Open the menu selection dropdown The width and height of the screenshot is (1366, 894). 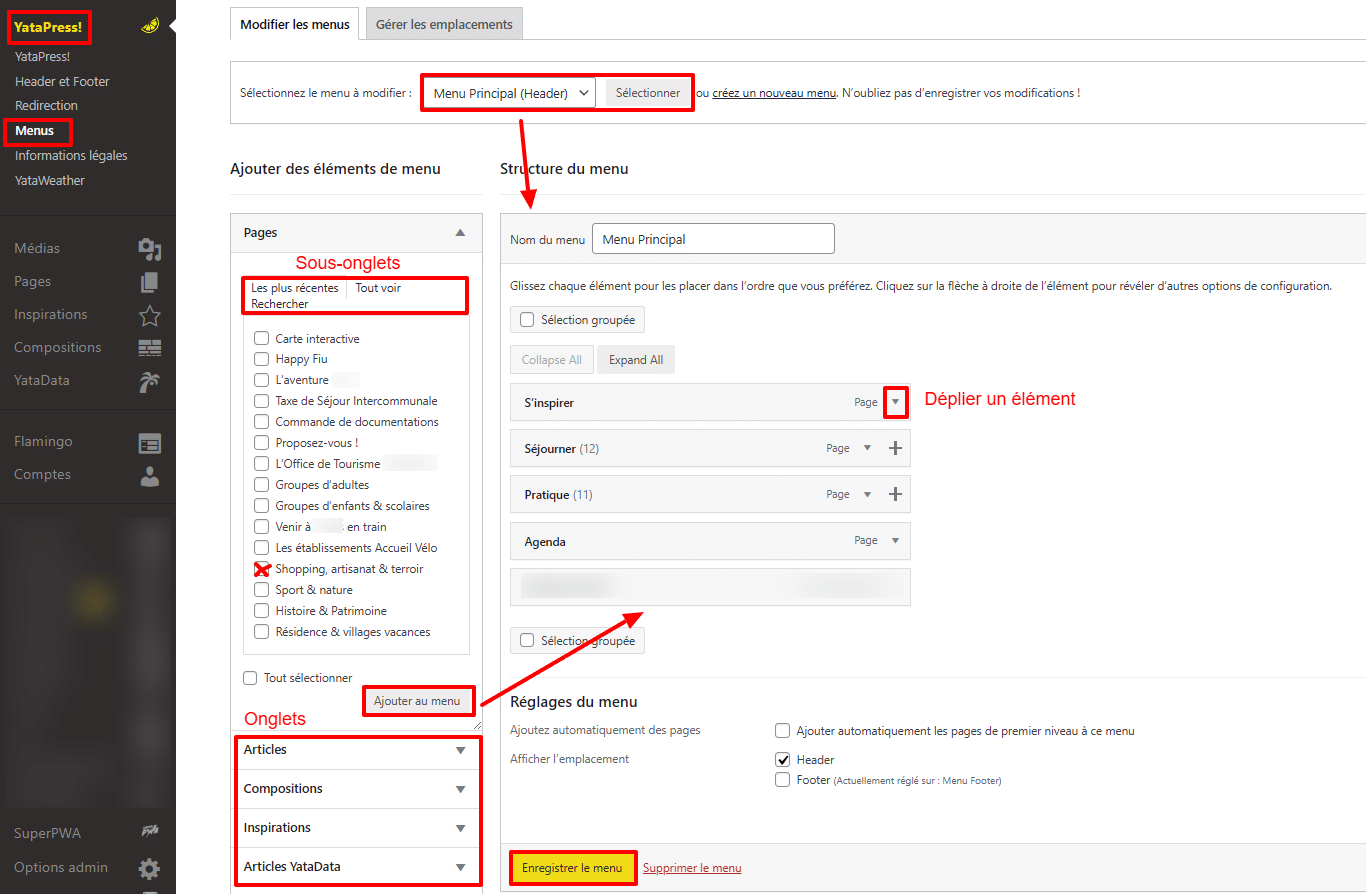pos(509,93)
